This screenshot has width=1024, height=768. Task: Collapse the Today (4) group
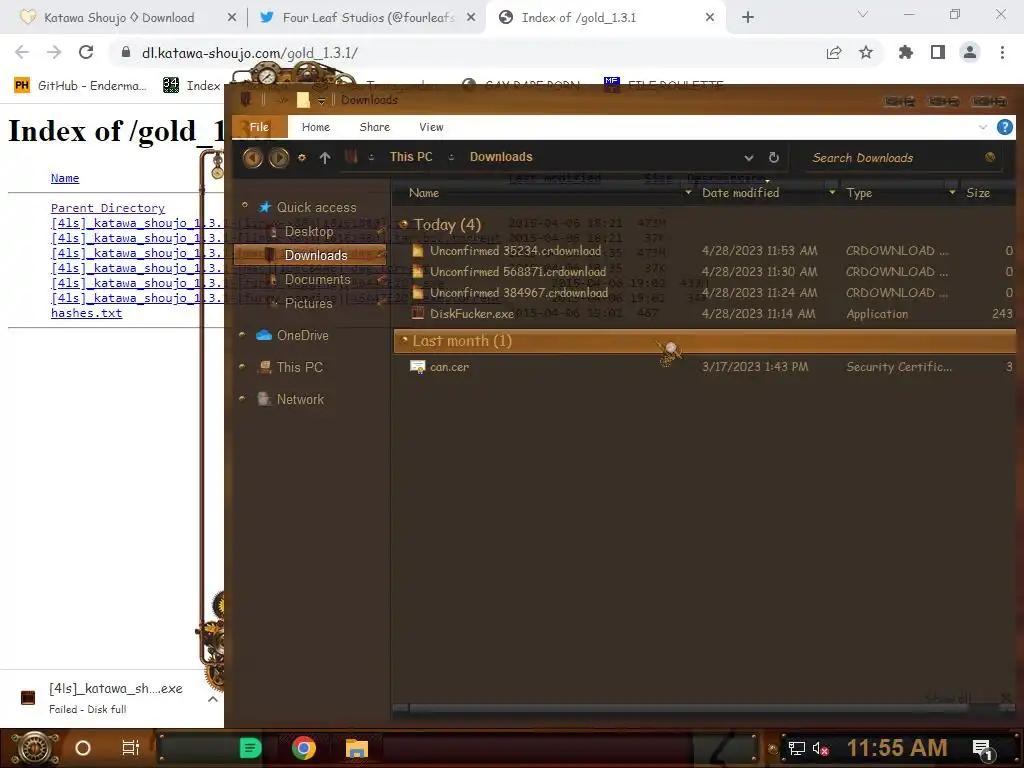pos(403,224)
